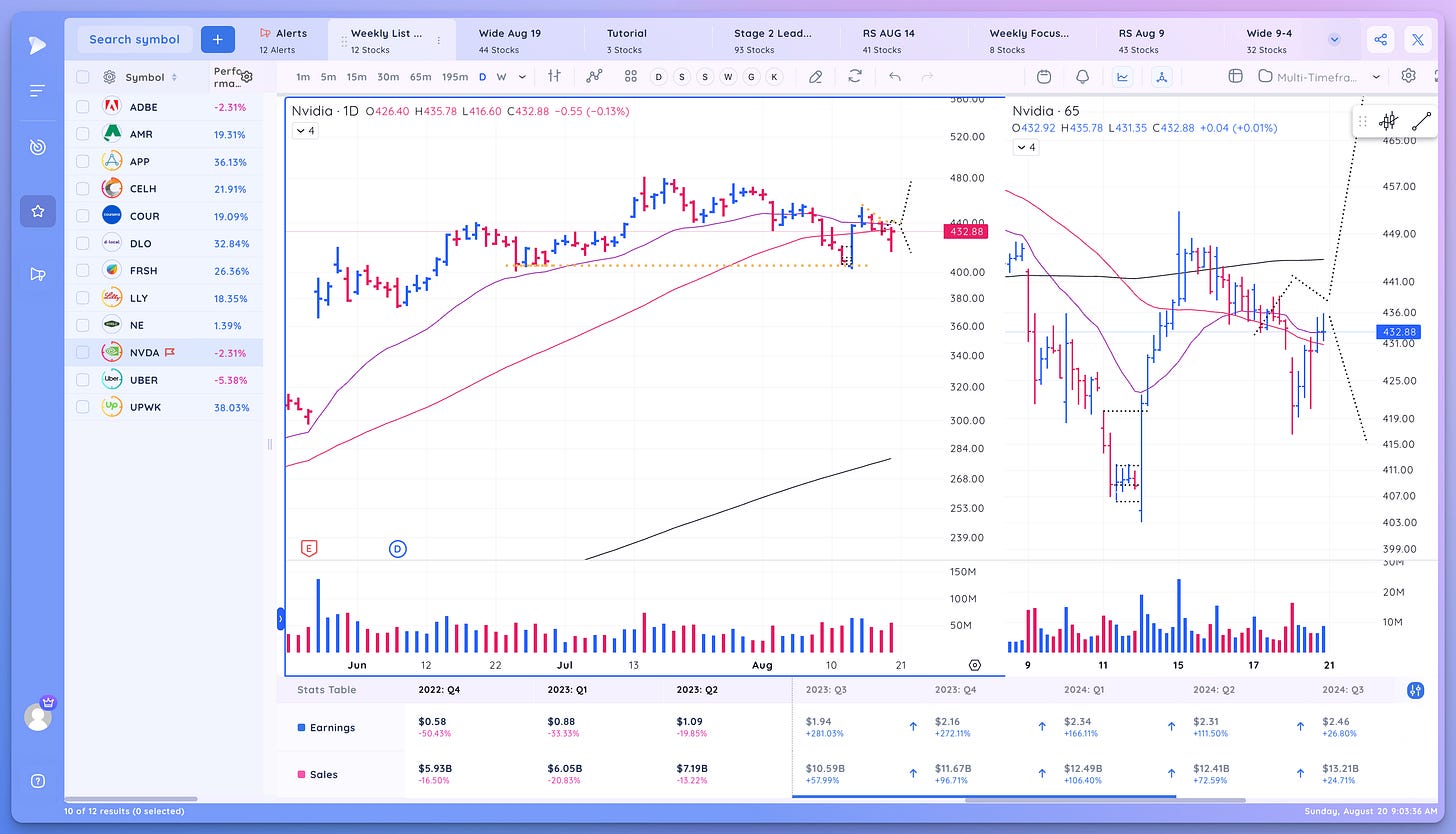Open the chart style bars icon

tap(554, 76)
